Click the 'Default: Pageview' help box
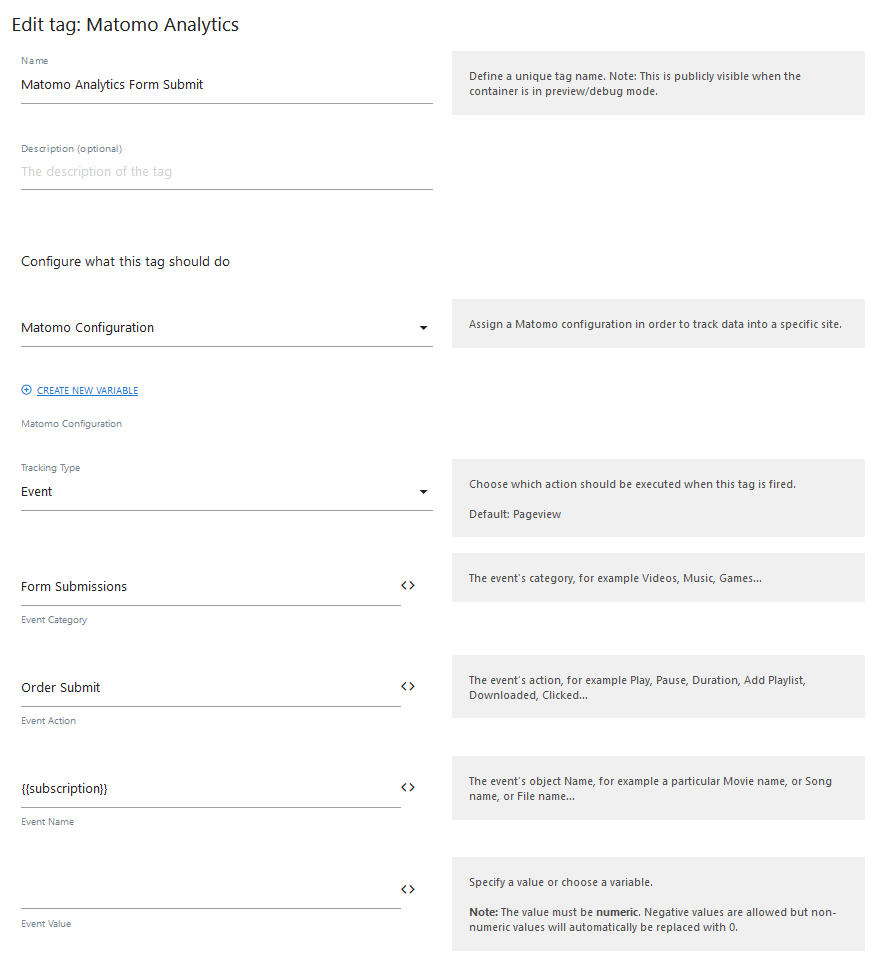 [658, 498]
